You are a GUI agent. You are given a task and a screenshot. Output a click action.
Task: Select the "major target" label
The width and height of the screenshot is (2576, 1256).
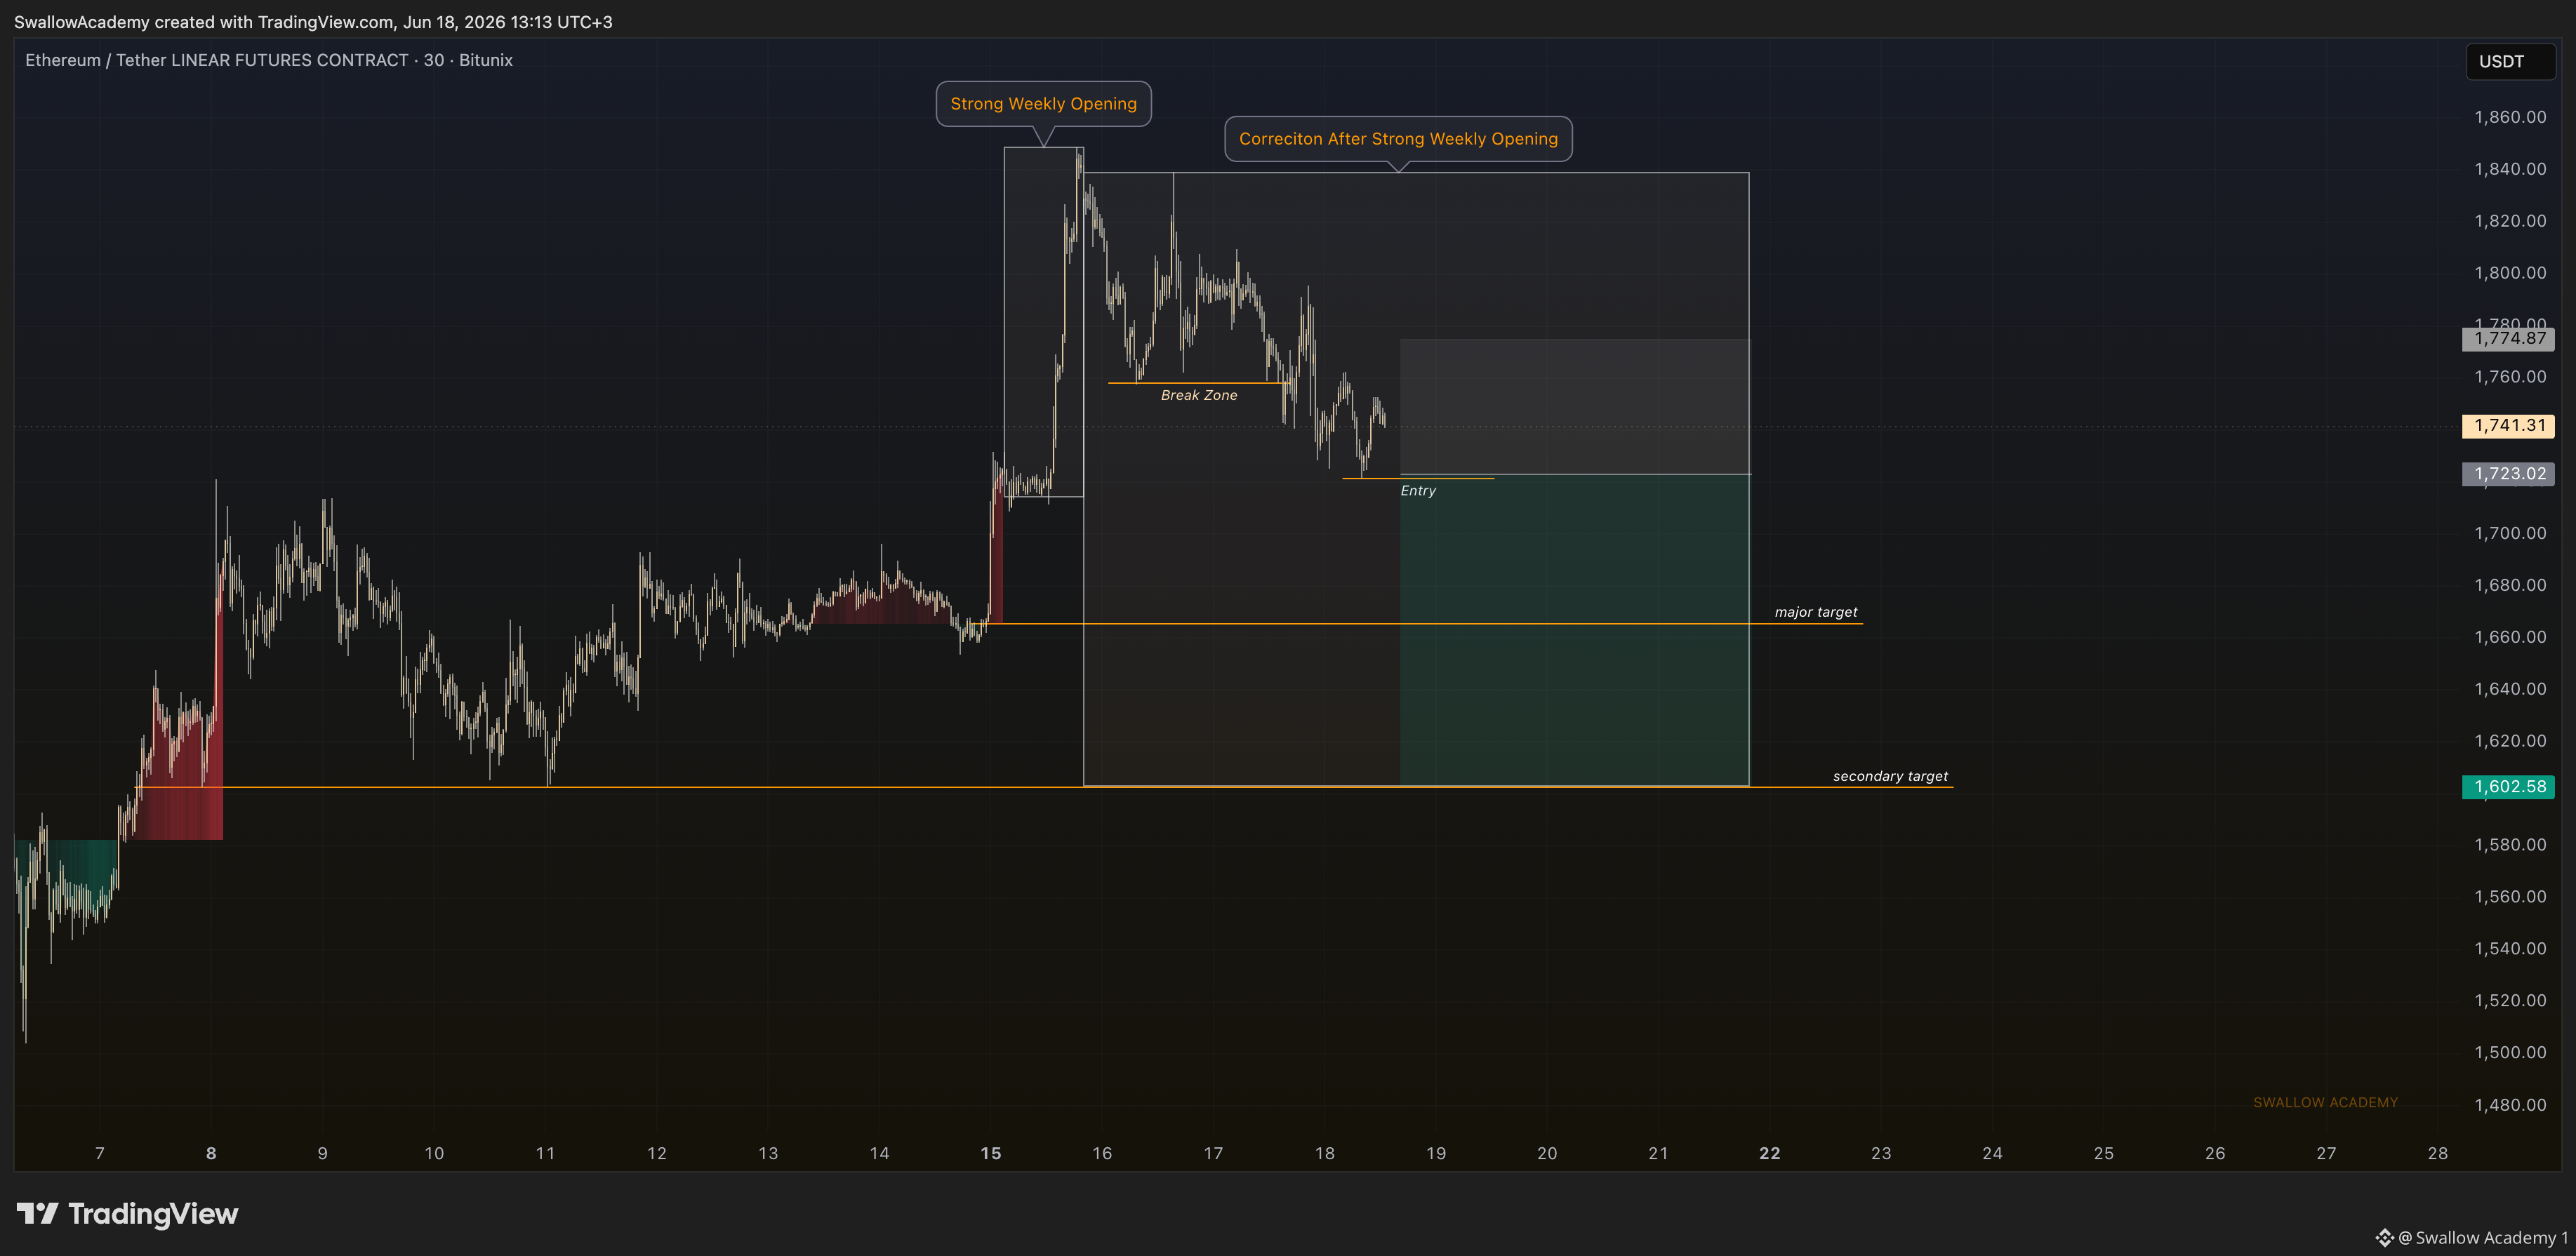point(1816,612)
